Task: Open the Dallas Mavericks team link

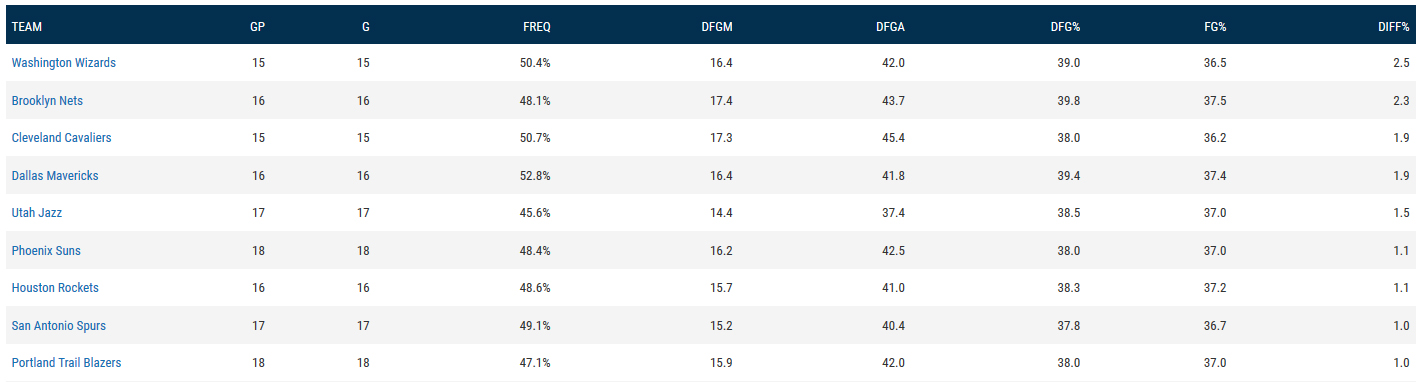Action: tap(55, 176)
